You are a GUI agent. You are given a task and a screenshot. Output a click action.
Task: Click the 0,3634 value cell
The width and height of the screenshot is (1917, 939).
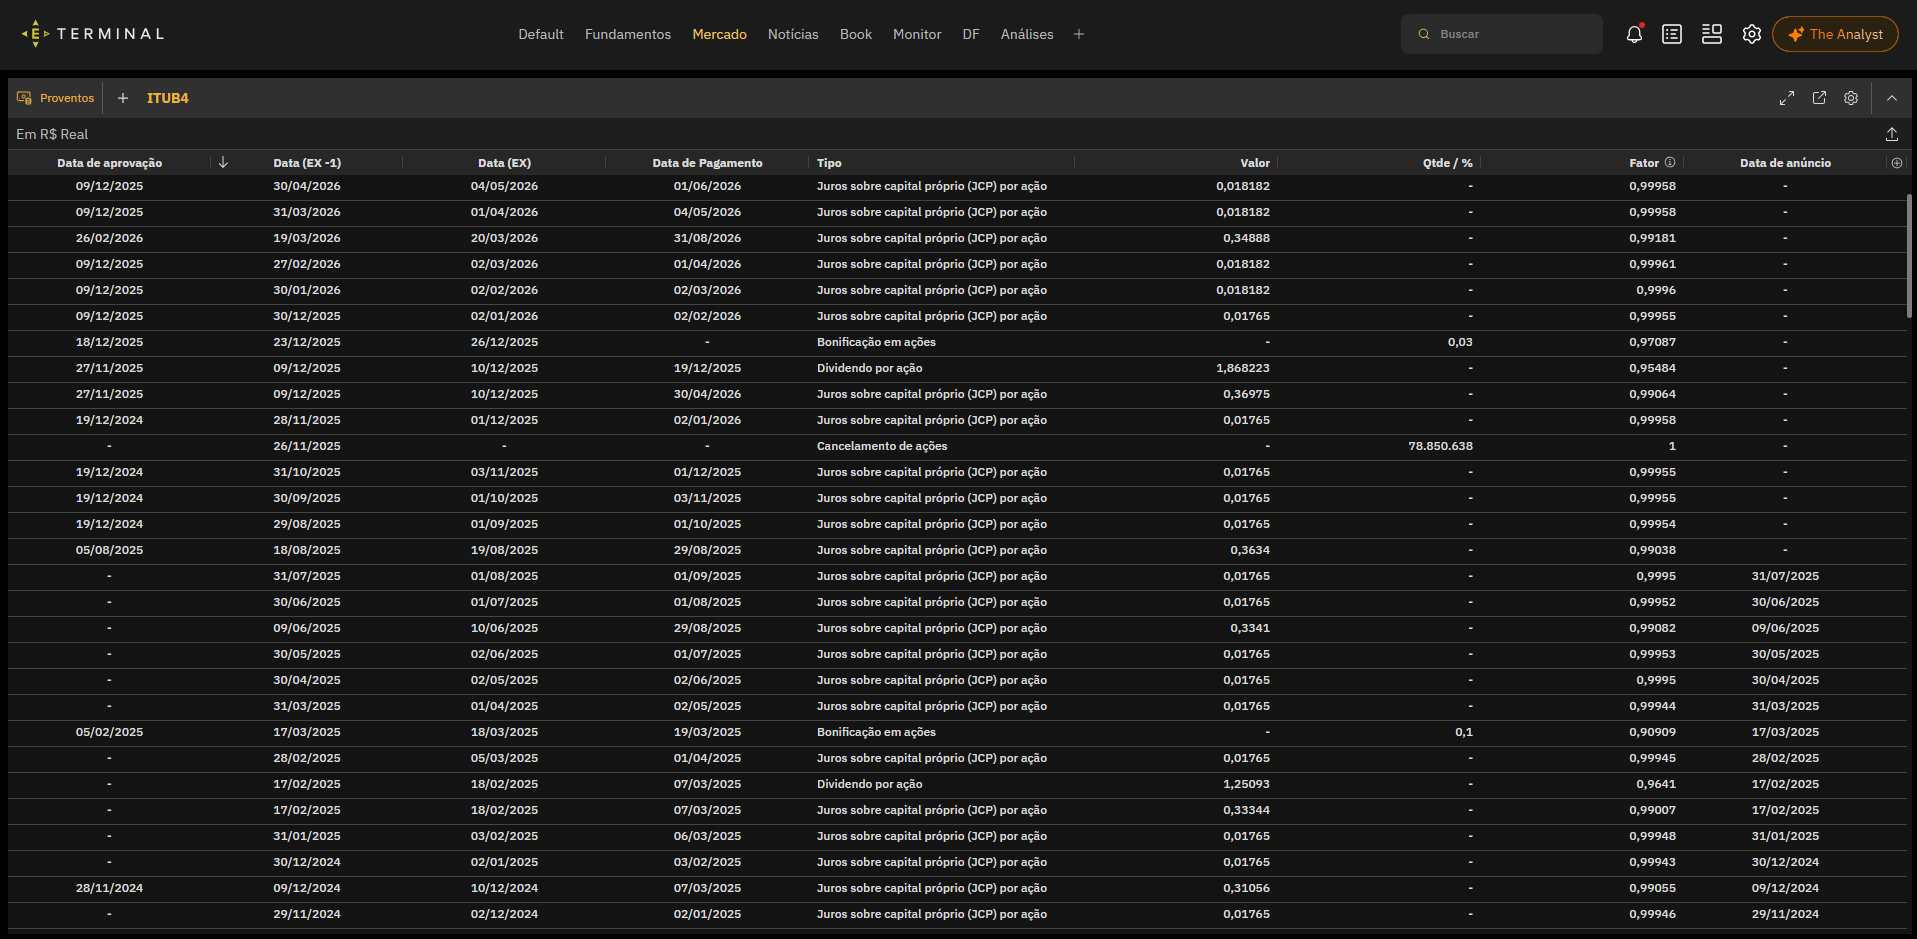point(1250,550)
